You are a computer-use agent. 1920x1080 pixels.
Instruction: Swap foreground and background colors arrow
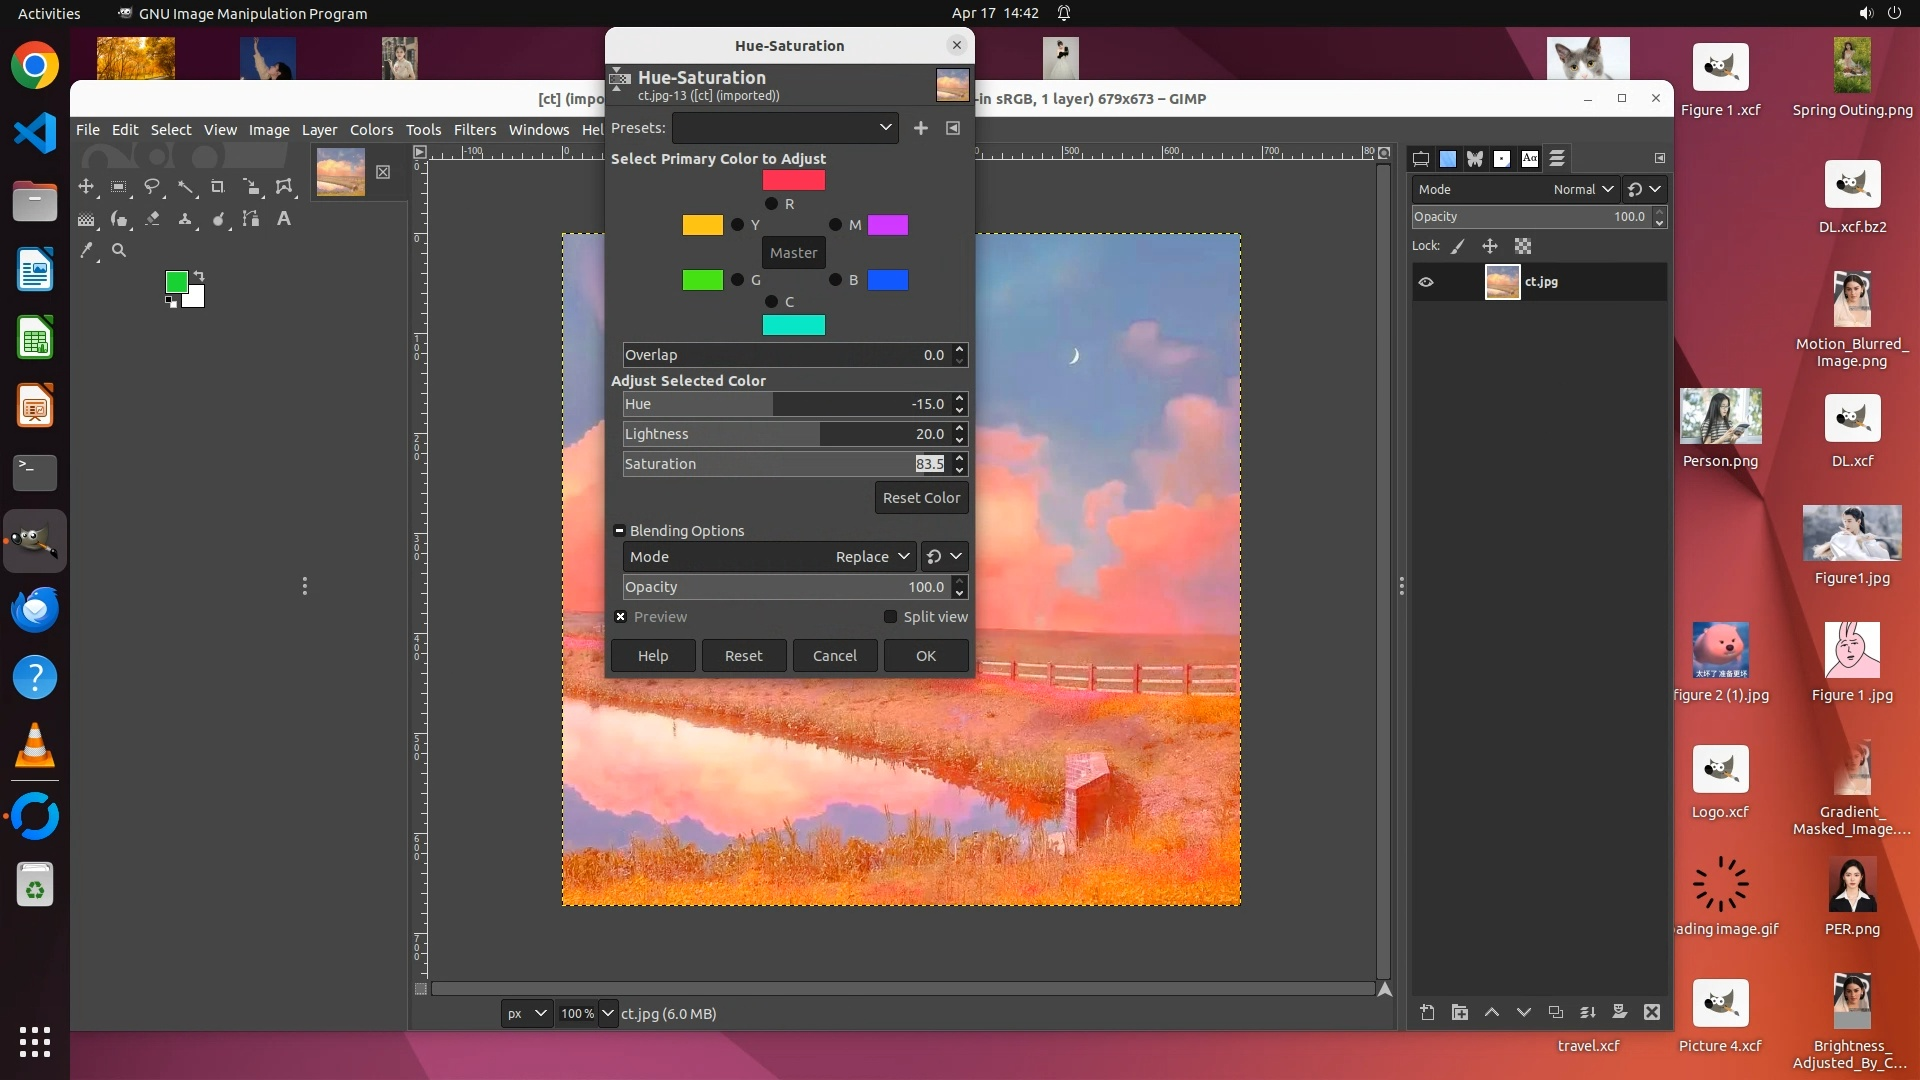pos(199,276)
